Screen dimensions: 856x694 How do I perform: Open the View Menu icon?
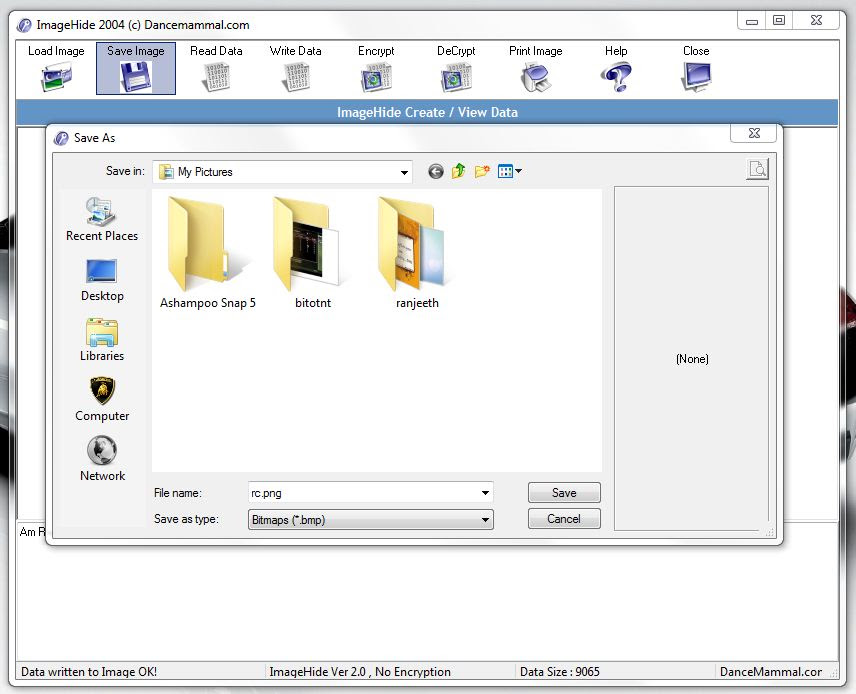[x=509, y=171]
